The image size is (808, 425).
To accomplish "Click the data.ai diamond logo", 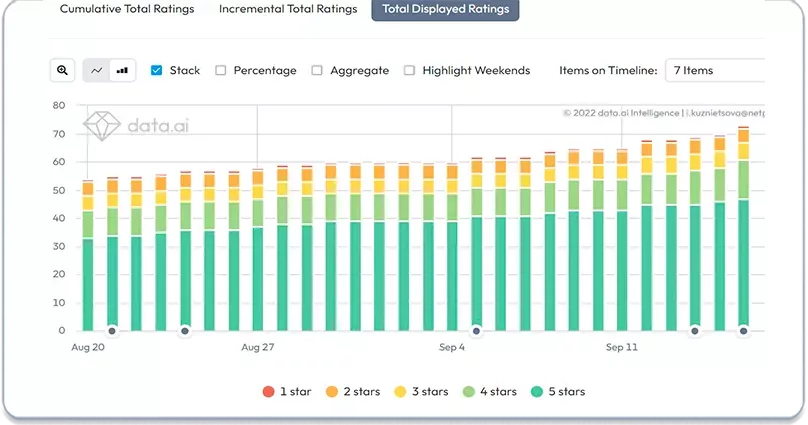I will (102, 125).
